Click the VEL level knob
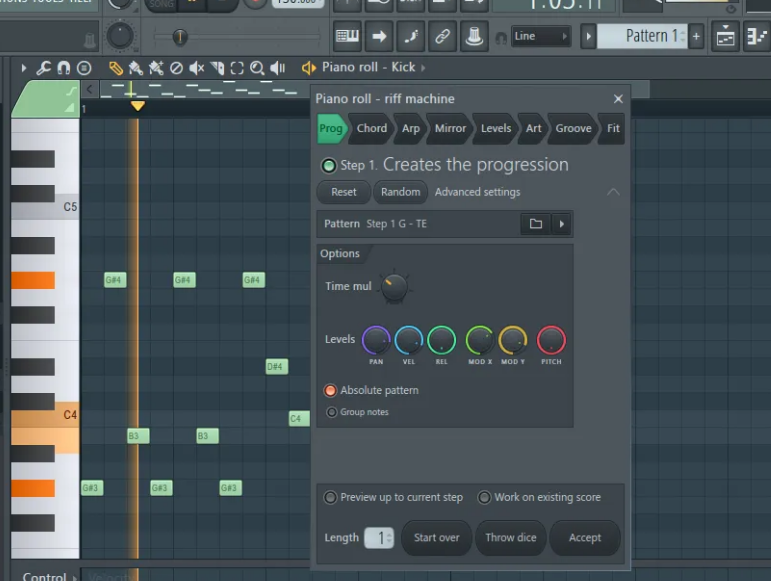This screenshot has width=771, height=581. coord(409,340)
